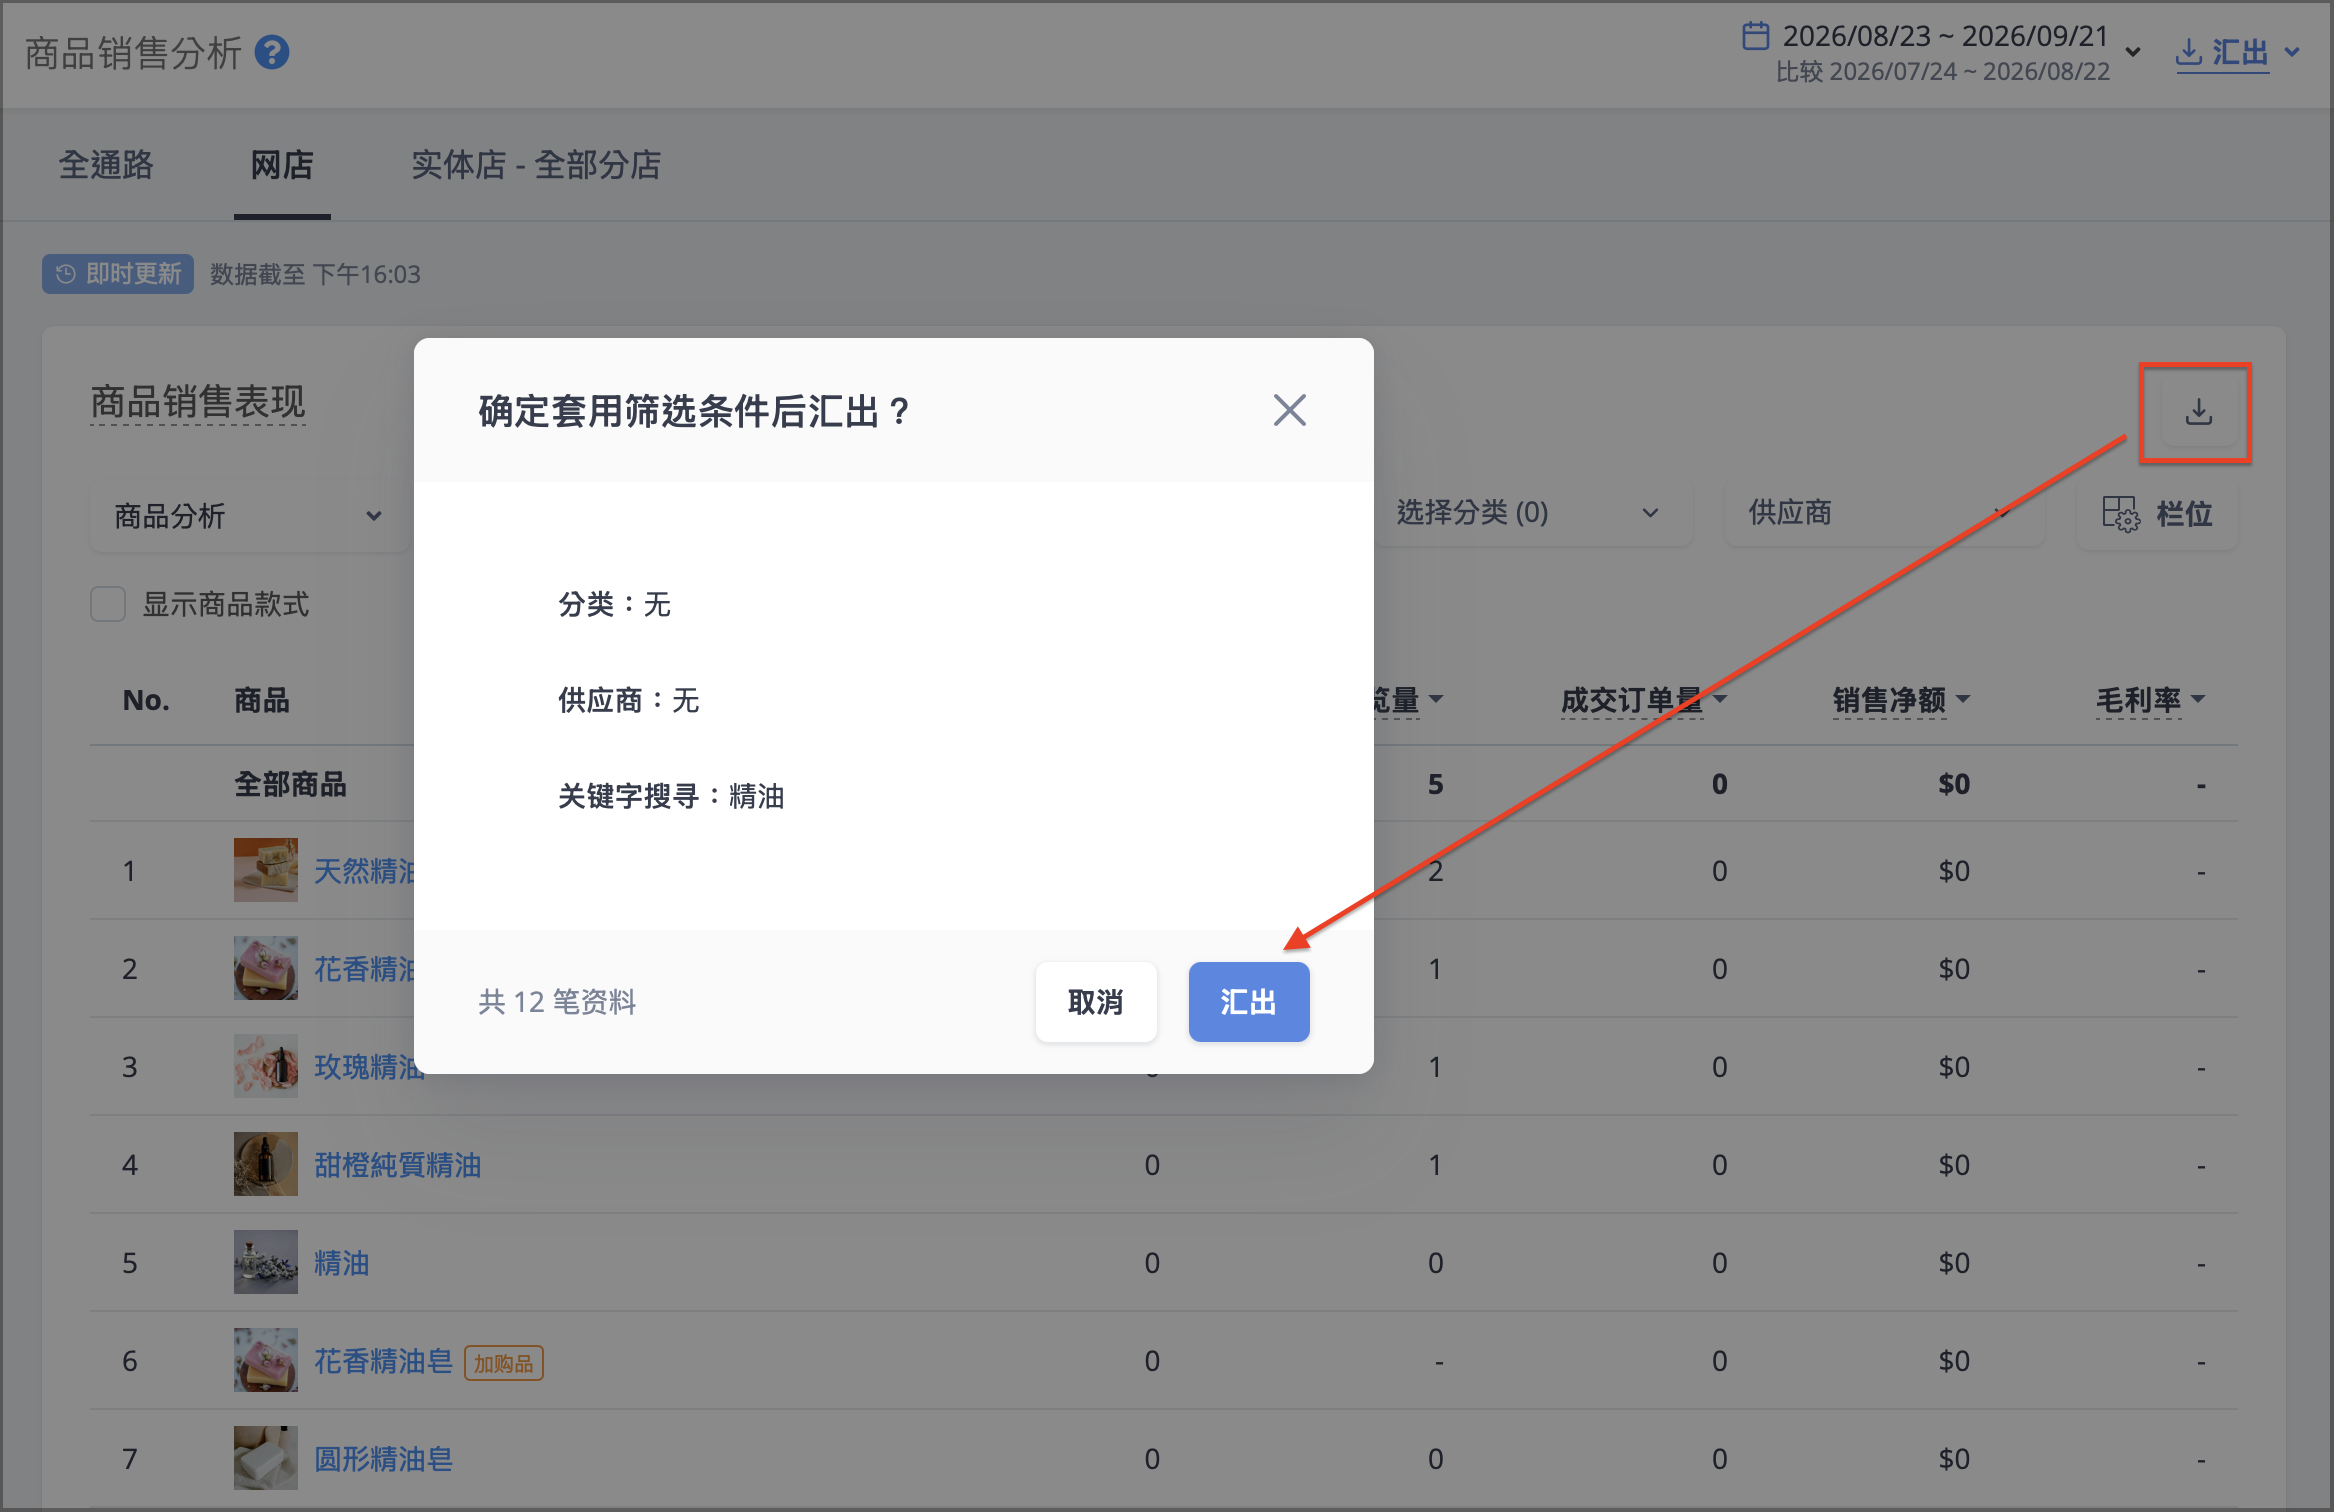Click the row 2 花香精油 product thumbnail
The width and height of the screenshot is (2334, 1512).
point(266,968)
